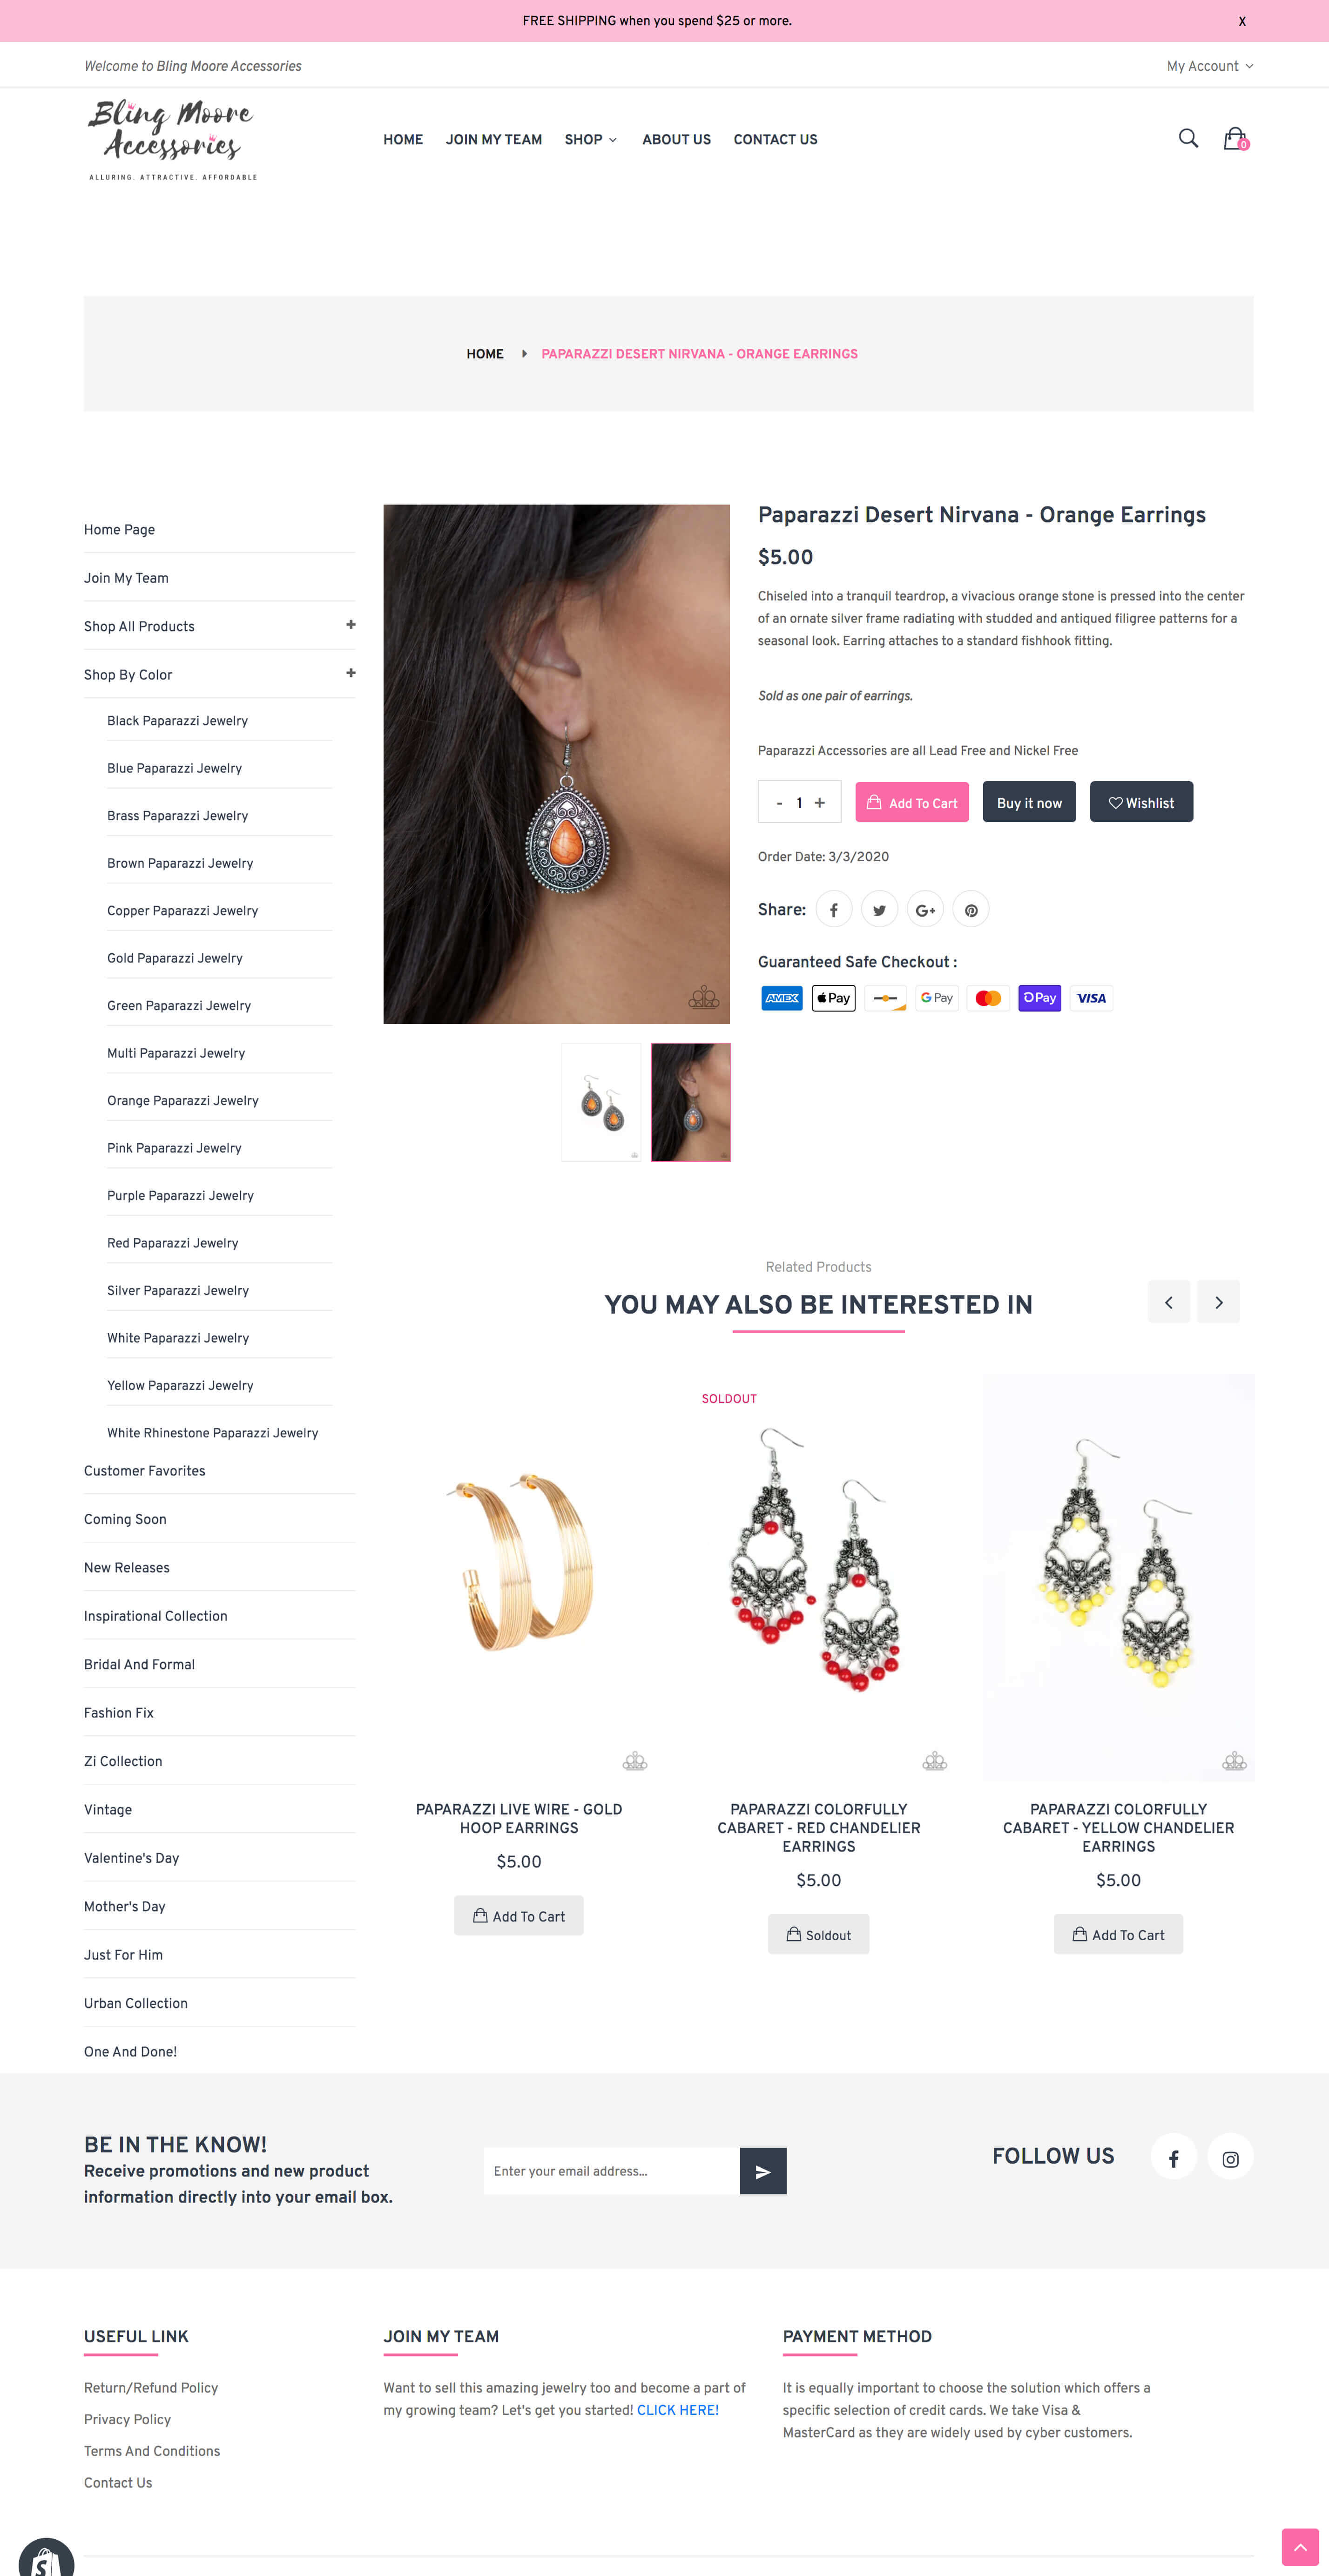Open the My Account dropdown

point(1209,66)
